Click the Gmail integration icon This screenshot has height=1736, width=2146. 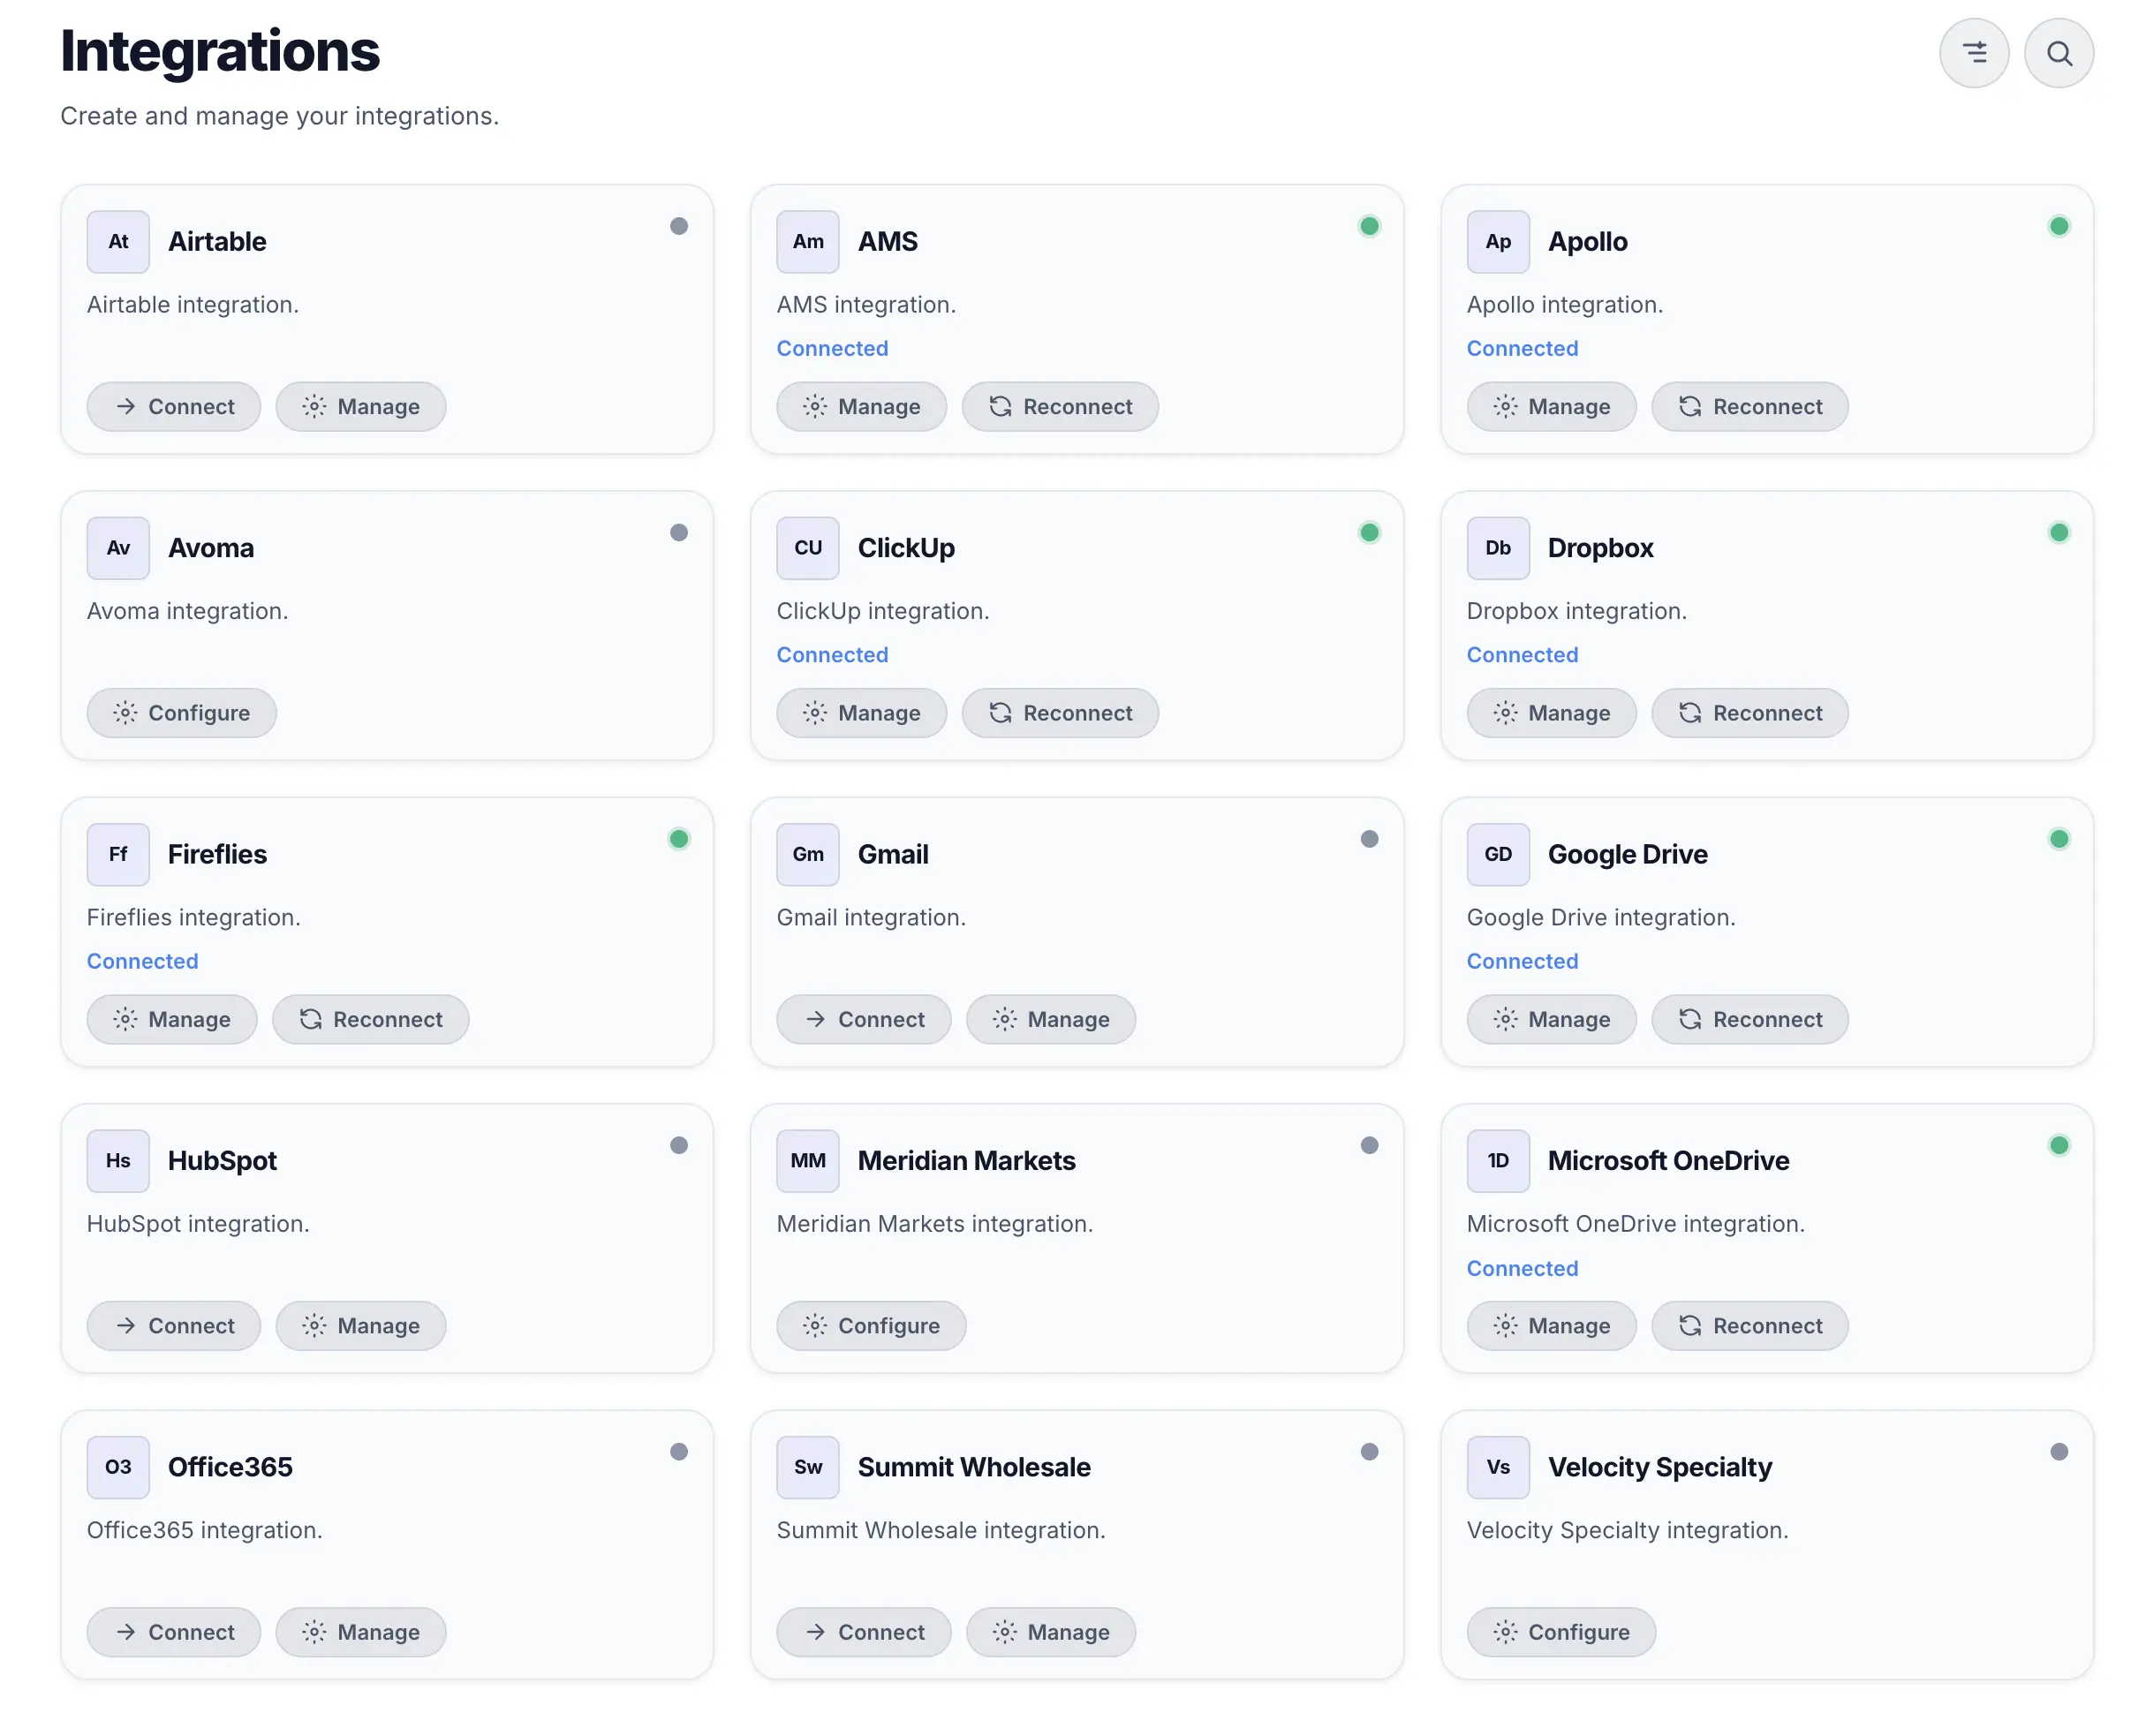[807, 854]
